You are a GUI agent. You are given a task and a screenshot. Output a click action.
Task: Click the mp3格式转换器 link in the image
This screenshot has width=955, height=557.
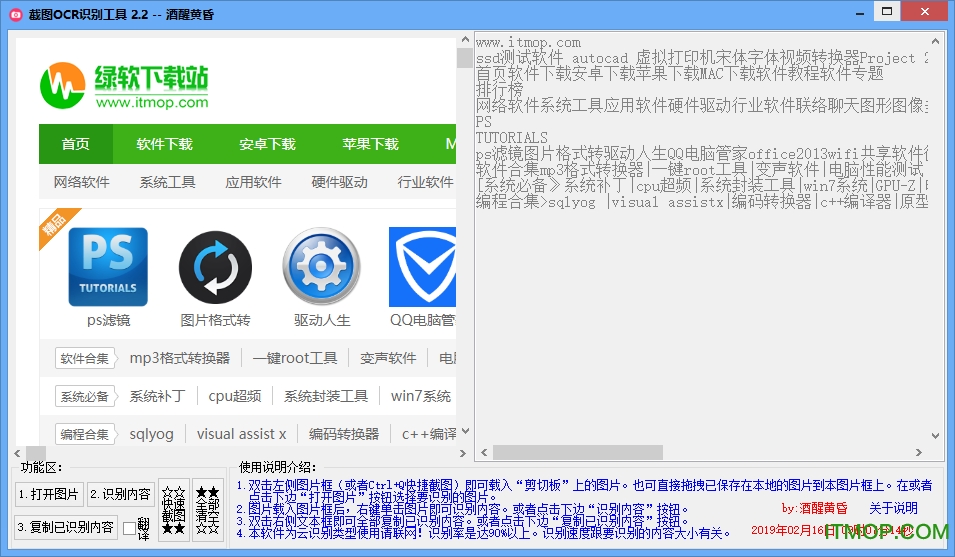point(180,358)
